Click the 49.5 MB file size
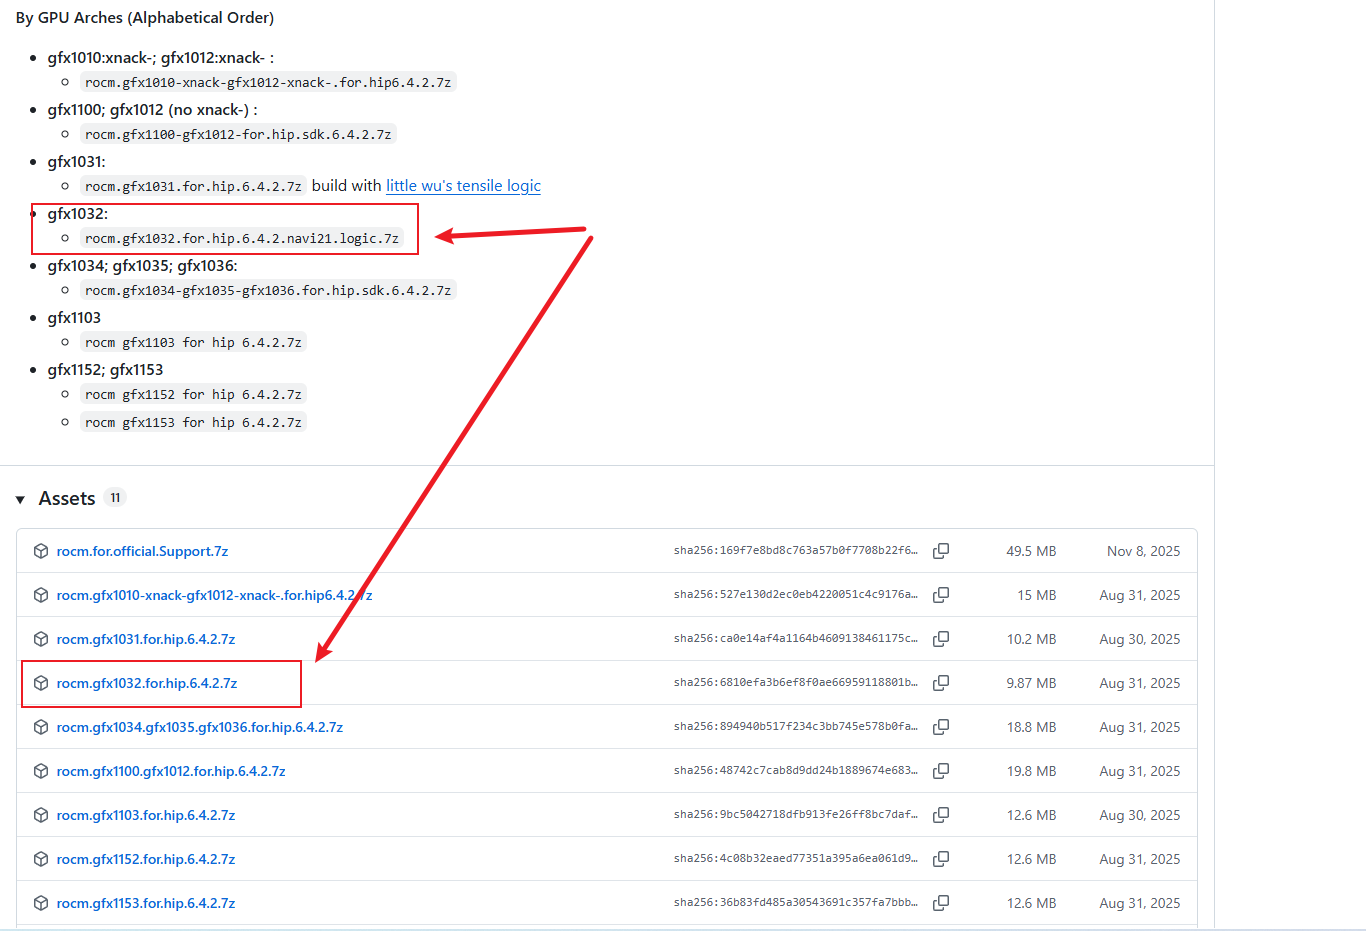Screen dimensions: 1366x931 [x=1031, y=551]
